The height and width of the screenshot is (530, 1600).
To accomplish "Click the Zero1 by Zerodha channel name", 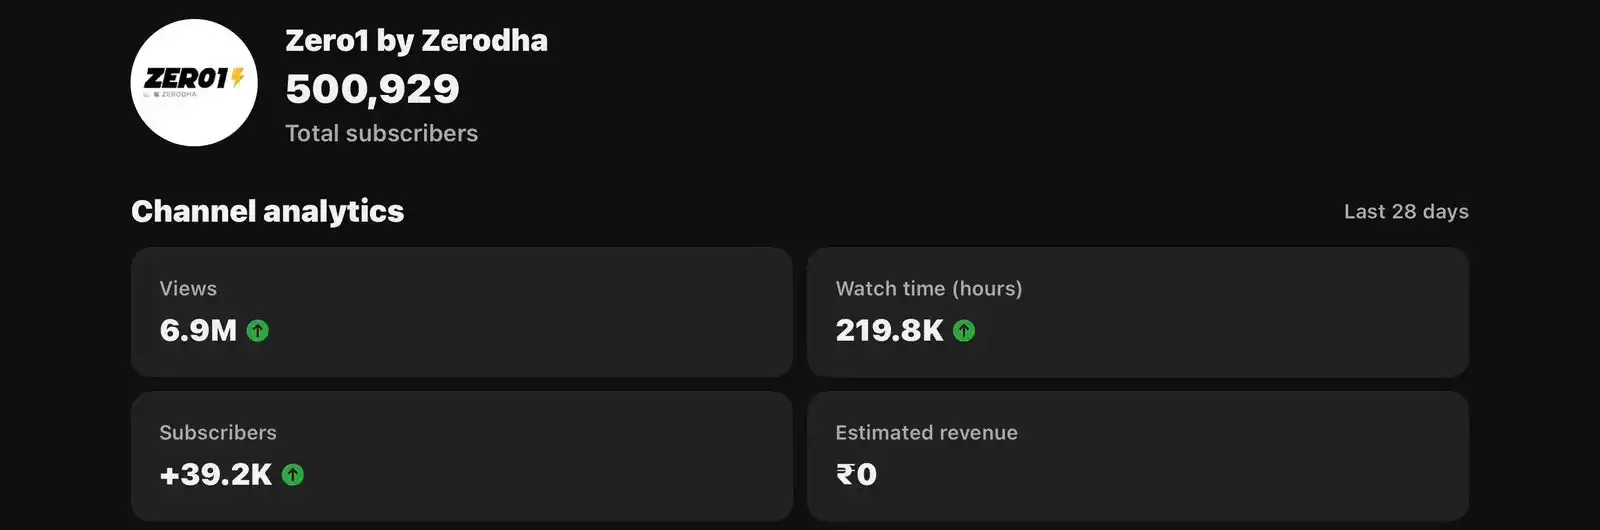I will click(x=416, y=41).
